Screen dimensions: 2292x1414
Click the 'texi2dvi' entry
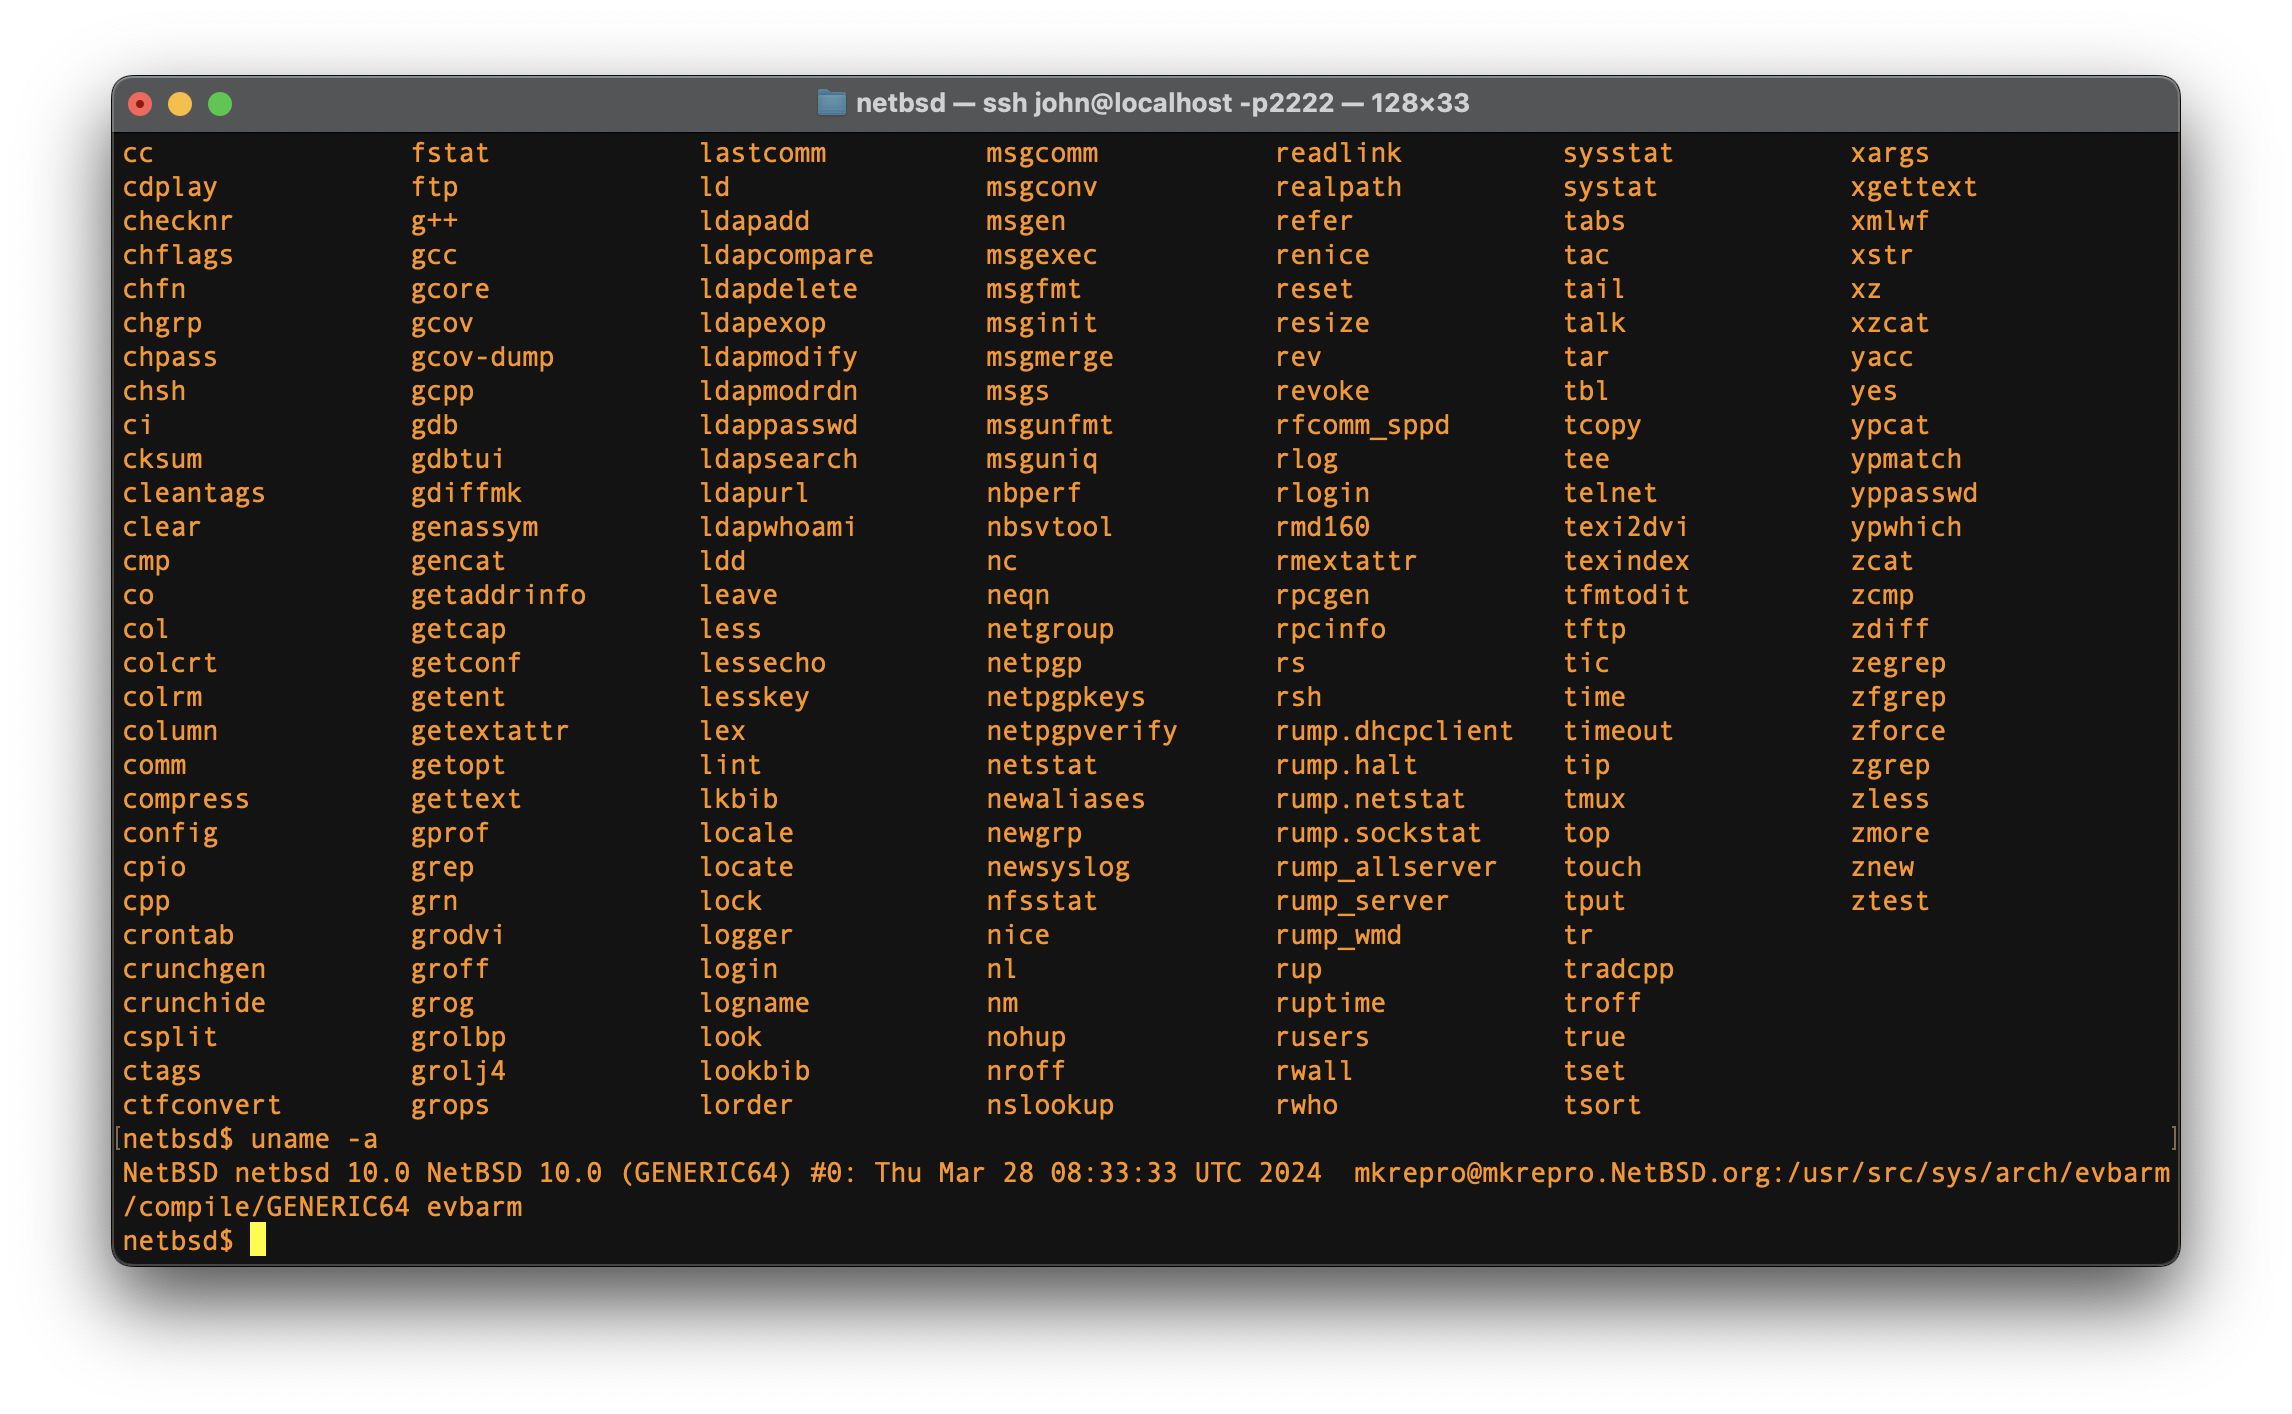(1627, 527)
